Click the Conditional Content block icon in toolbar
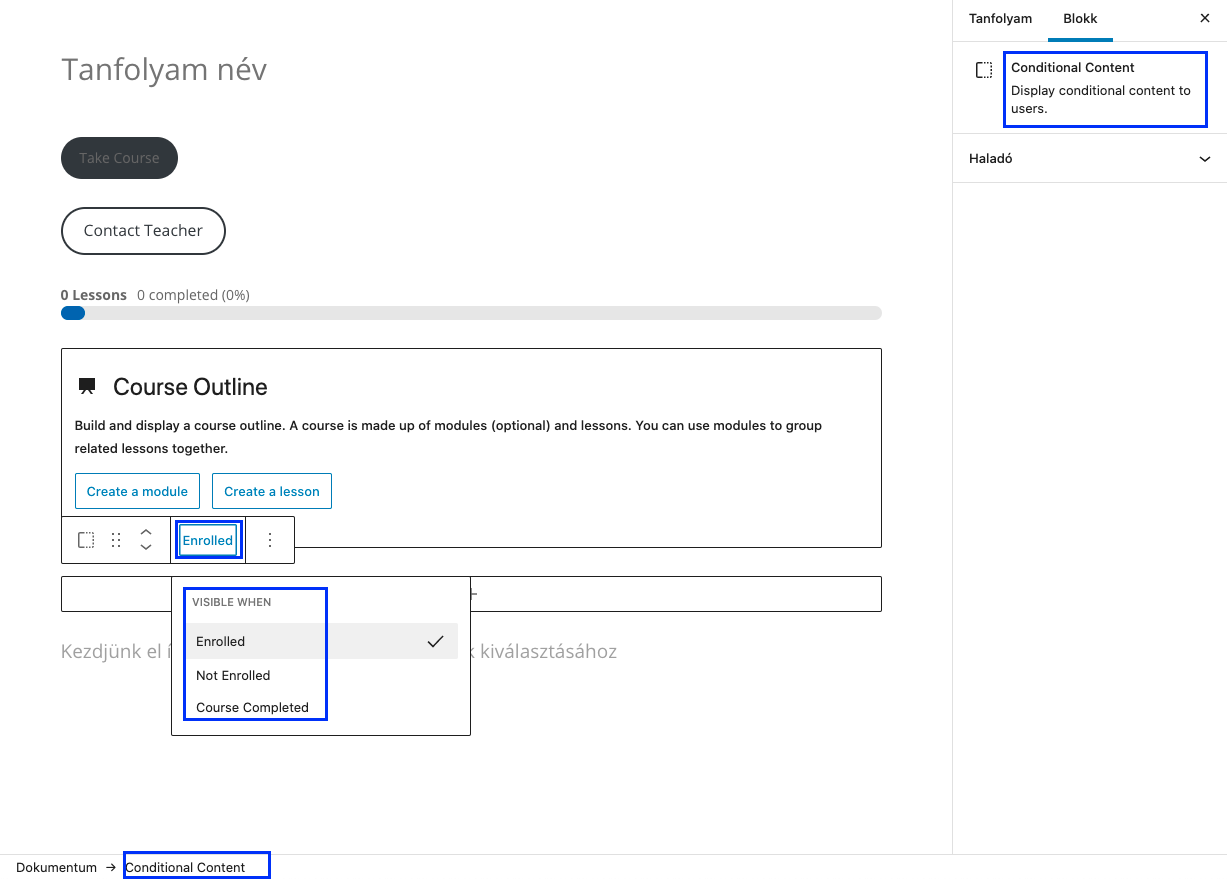The image size is (1227, 879). [x=86, y=539]
